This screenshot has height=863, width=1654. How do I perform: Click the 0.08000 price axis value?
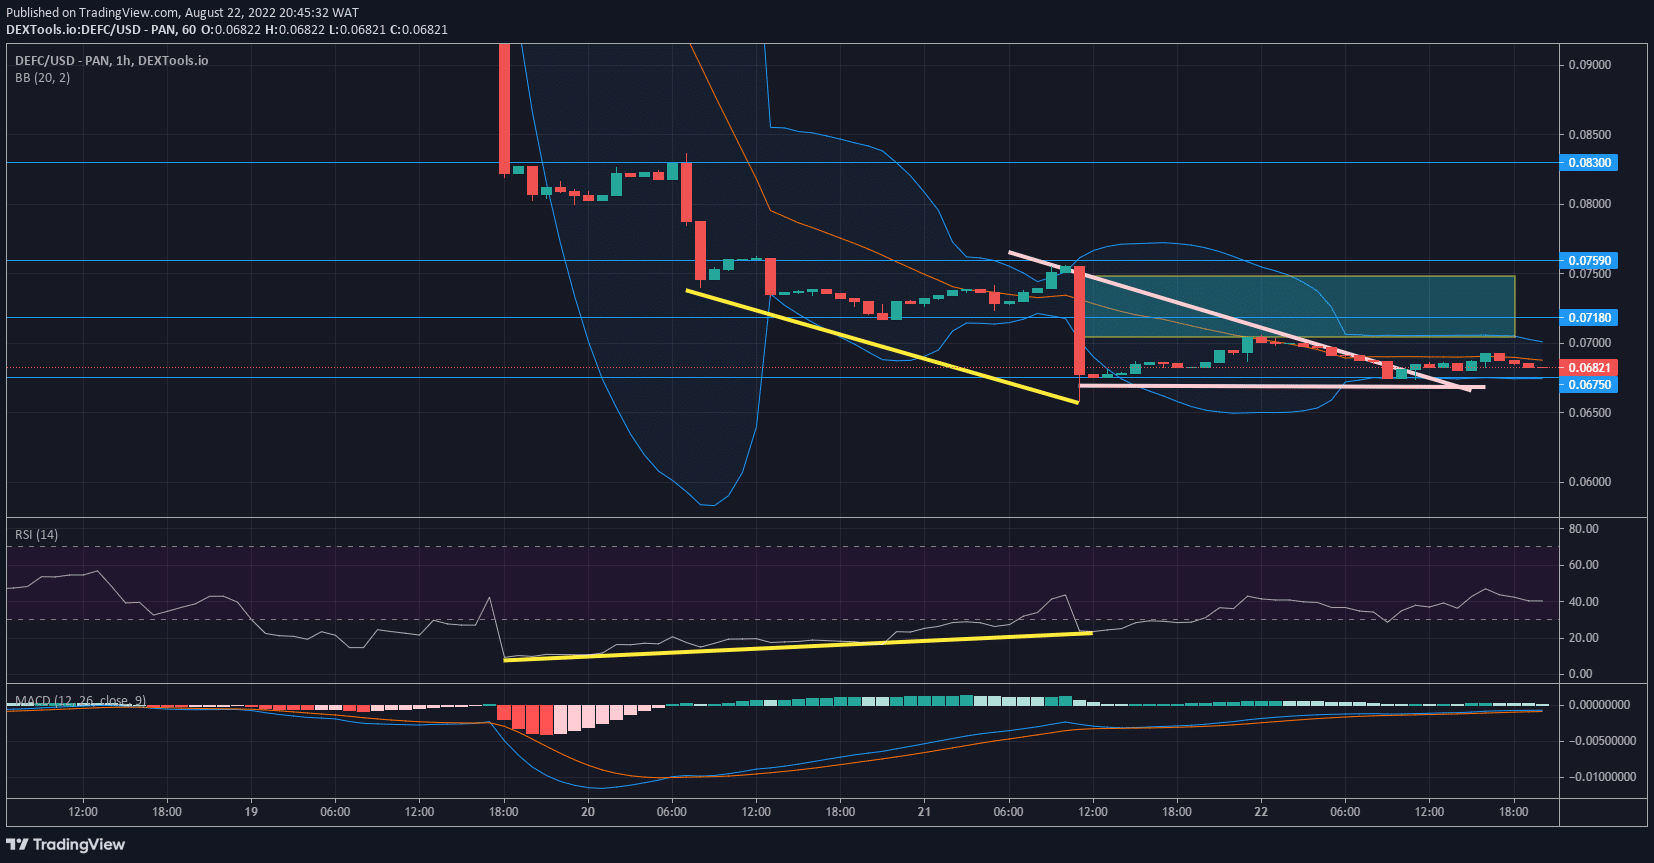tap(1589, 203)
